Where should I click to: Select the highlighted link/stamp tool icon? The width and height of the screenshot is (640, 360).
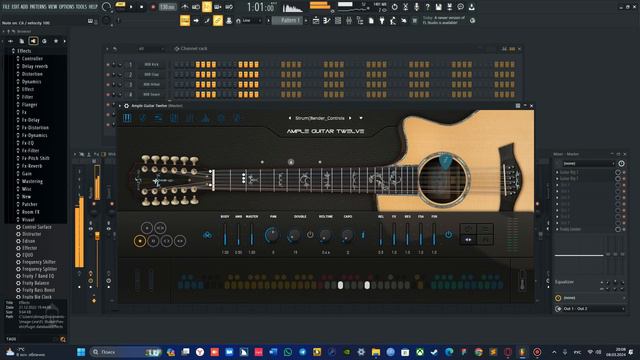pos(218,20)
